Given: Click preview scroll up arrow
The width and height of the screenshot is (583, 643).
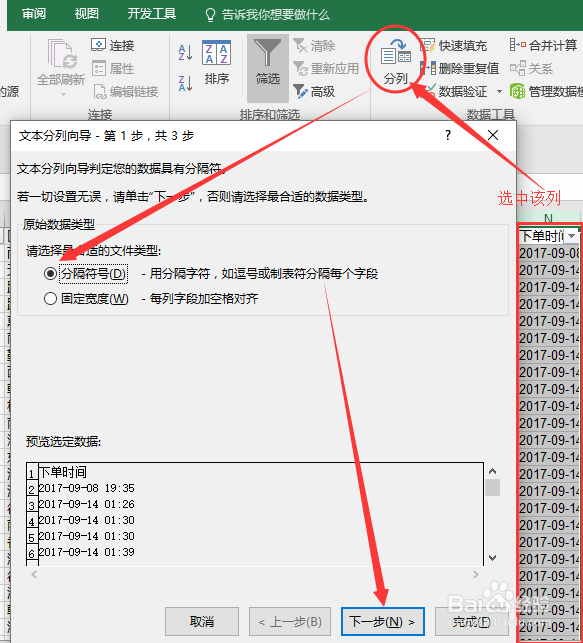Looking at the screenshot, I should pyautogui.click(x=492, y=471).
